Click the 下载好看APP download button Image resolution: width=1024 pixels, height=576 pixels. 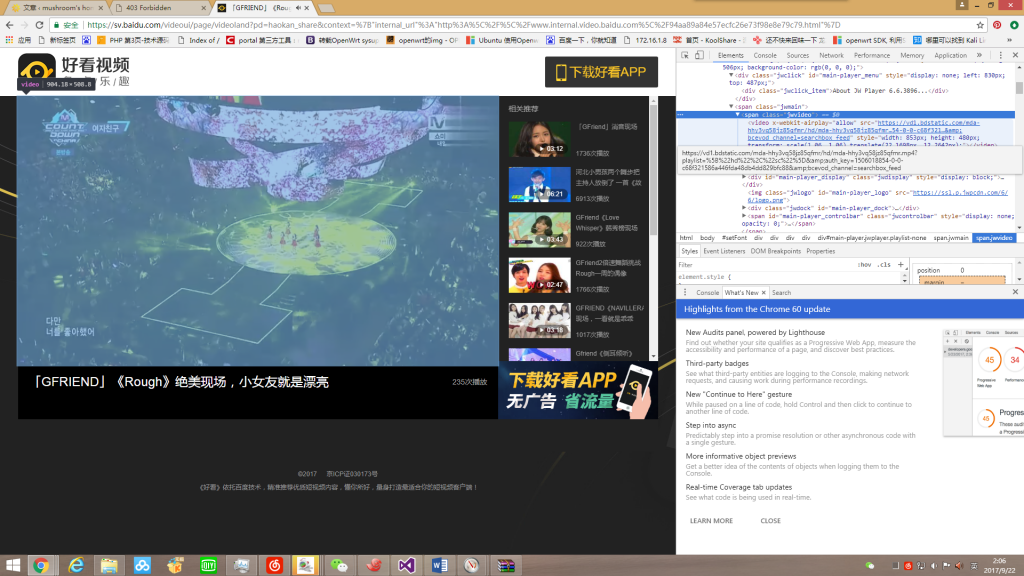click(x=601, y=72)
